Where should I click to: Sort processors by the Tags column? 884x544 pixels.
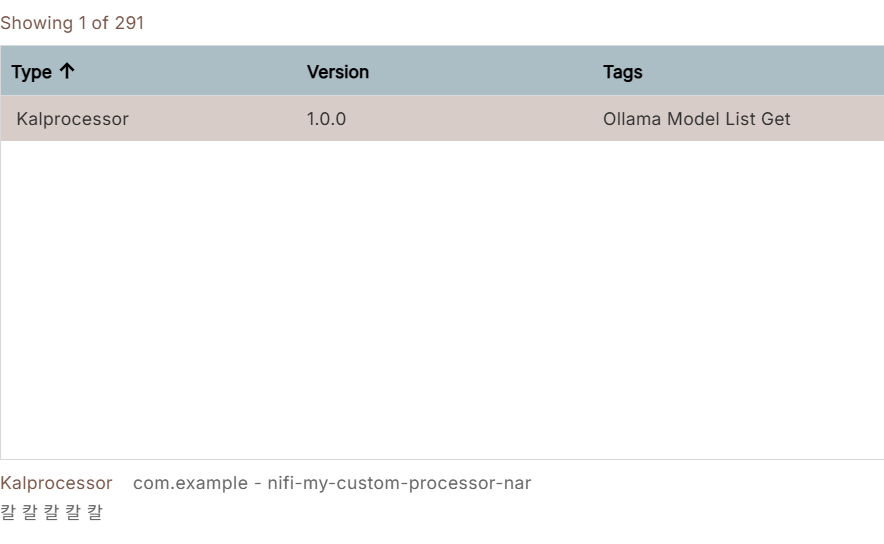point(622,72)
